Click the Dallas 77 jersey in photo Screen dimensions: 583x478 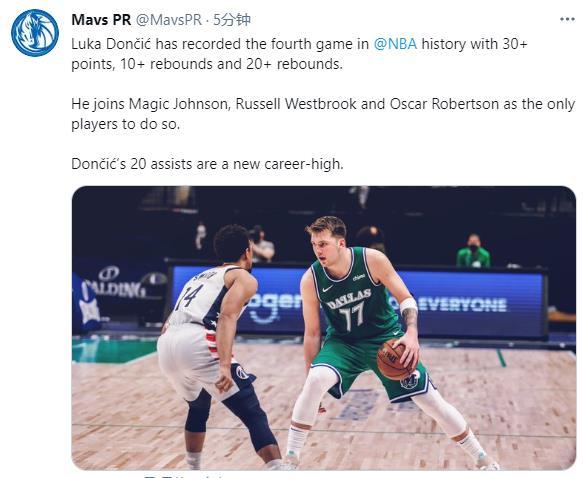click(352, 295)
